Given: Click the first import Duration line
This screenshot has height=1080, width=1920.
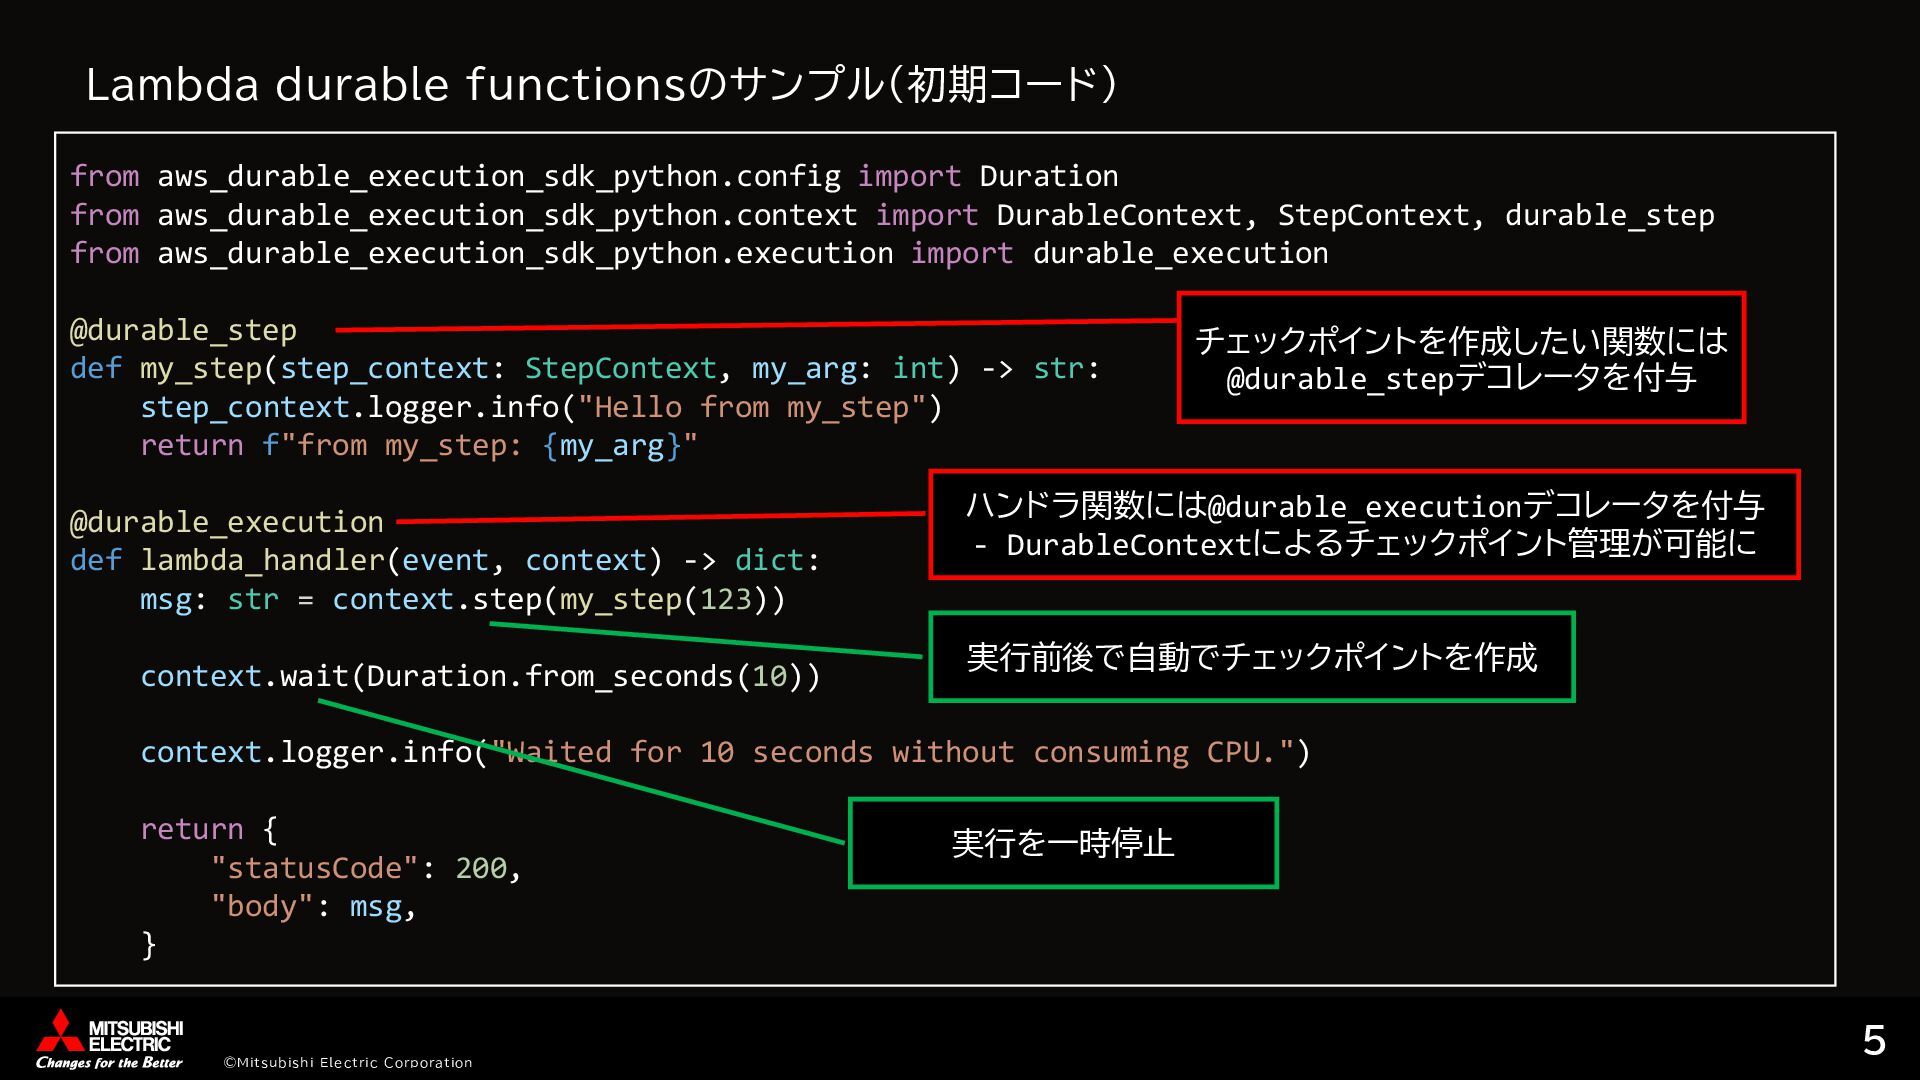Looking at the screenshot, I should (x=594, y=176).
